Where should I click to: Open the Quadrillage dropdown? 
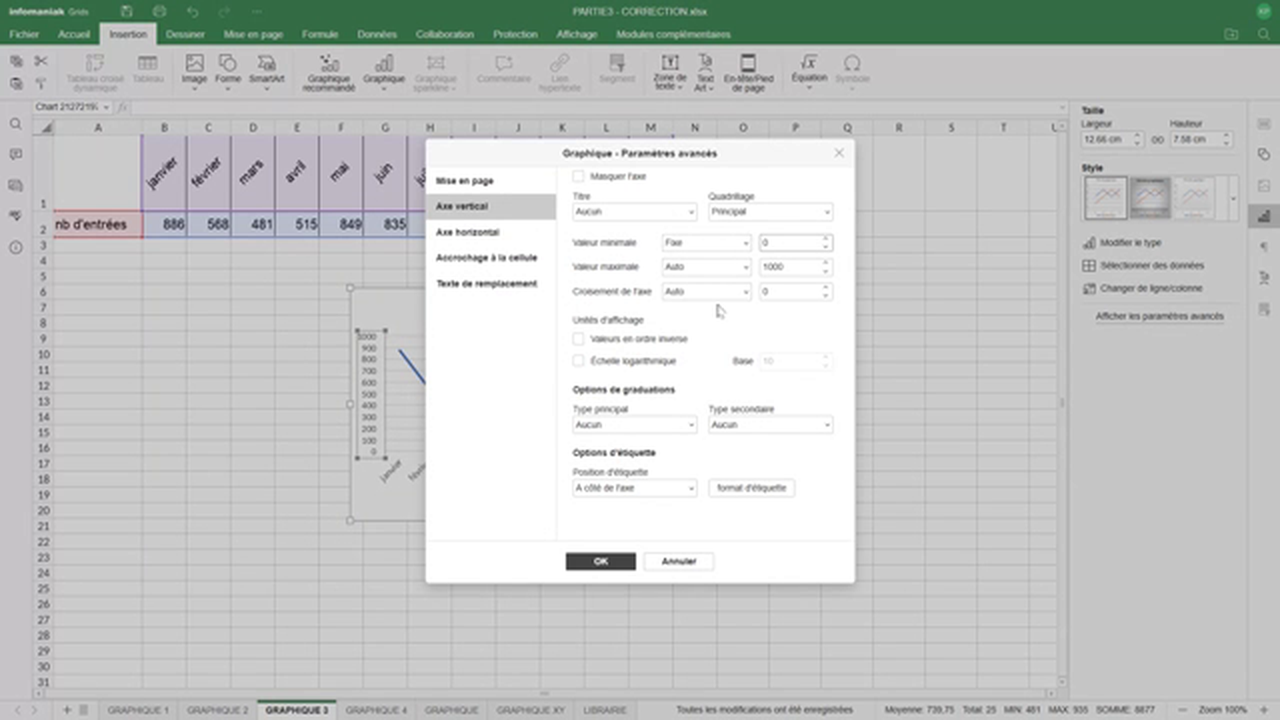(770, 212)
